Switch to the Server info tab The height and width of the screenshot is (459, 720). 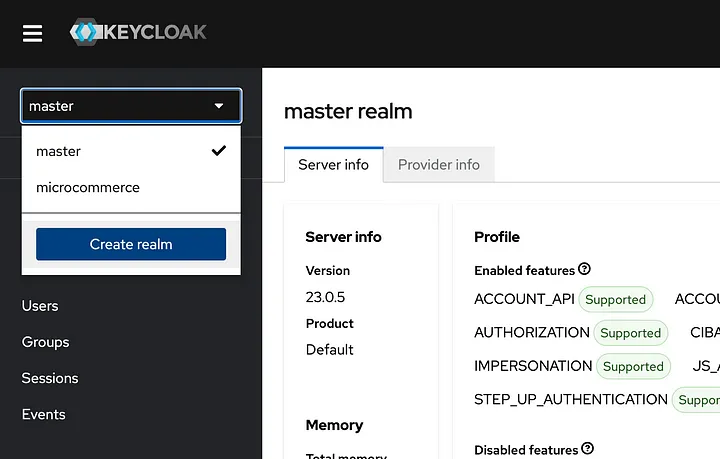click(333, 165)
